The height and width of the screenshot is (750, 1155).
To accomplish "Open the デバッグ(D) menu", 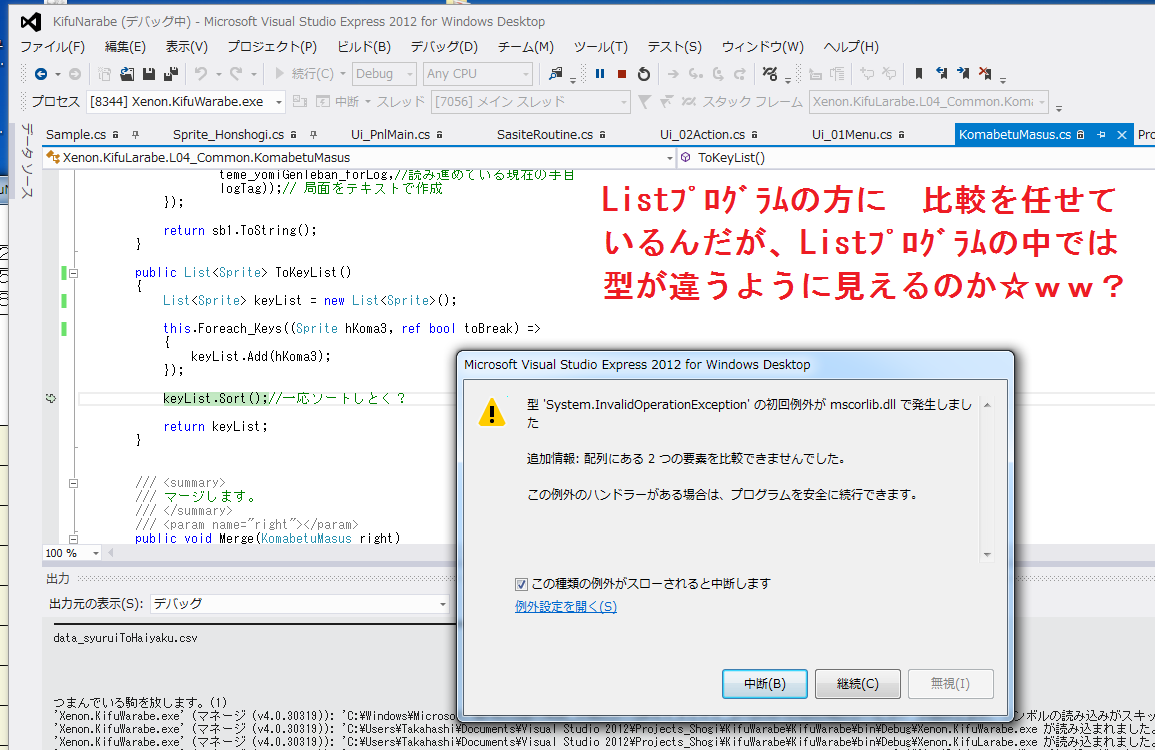I will tap(444, 46).
